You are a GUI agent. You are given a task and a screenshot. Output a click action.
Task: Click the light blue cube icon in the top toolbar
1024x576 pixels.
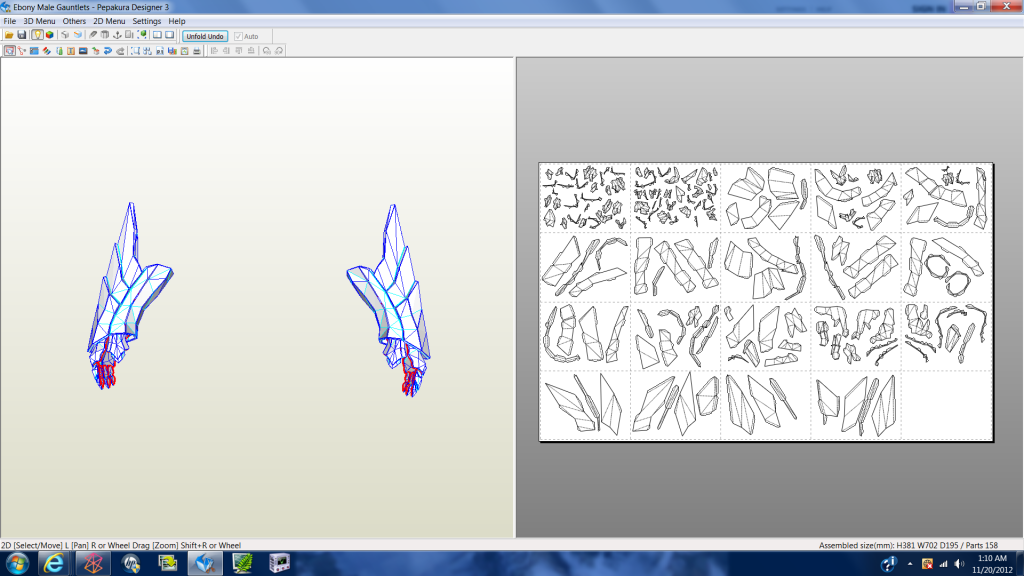click(78, 35)
